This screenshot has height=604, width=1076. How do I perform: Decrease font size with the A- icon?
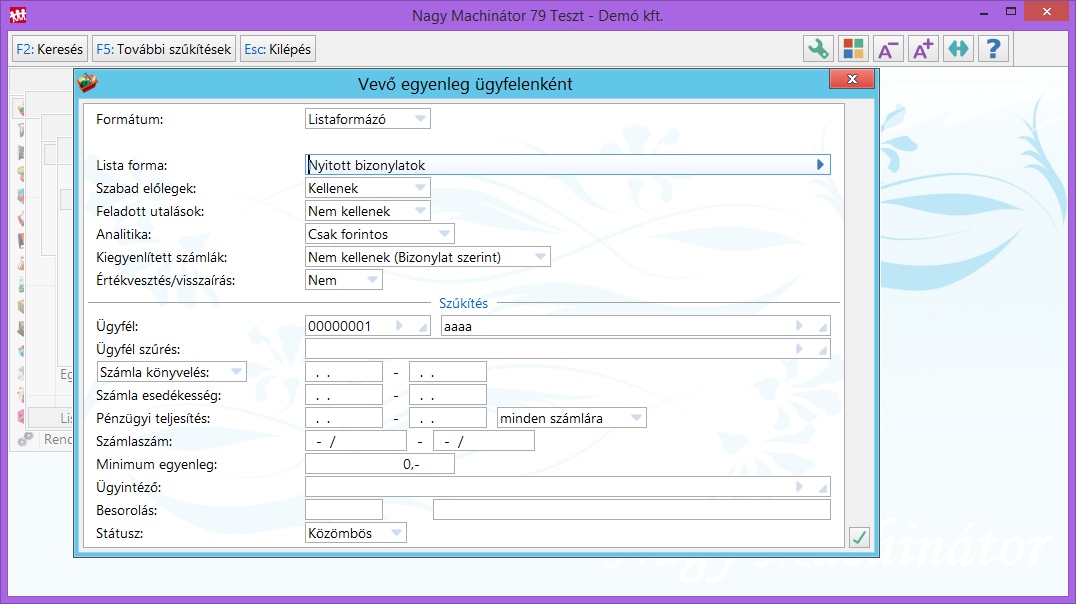click(888, 49)
